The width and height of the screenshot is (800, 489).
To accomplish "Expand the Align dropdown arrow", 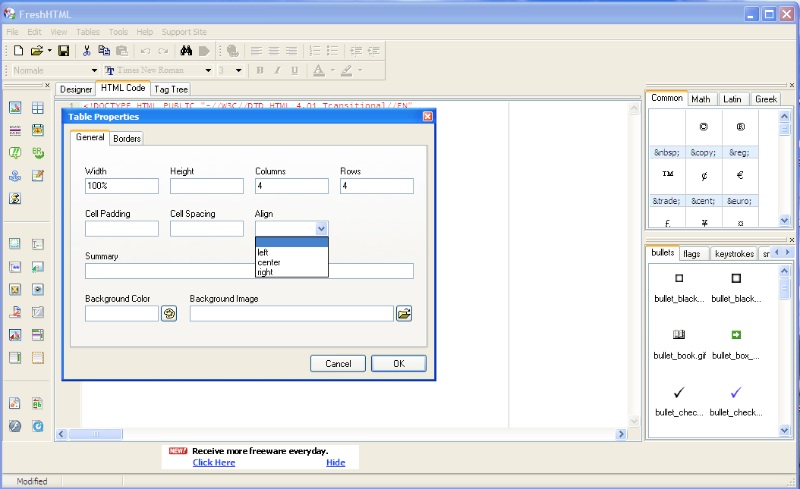I will point(319,229).
